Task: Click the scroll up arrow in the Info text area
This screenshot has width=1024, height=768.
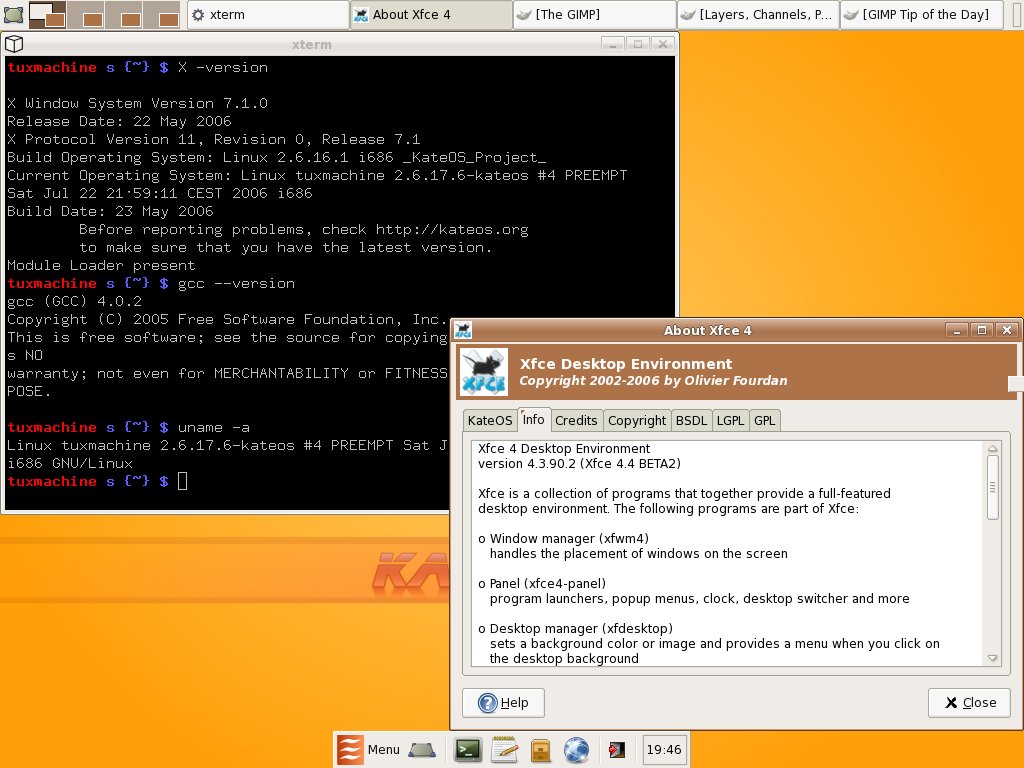Action: pos(993,449)
